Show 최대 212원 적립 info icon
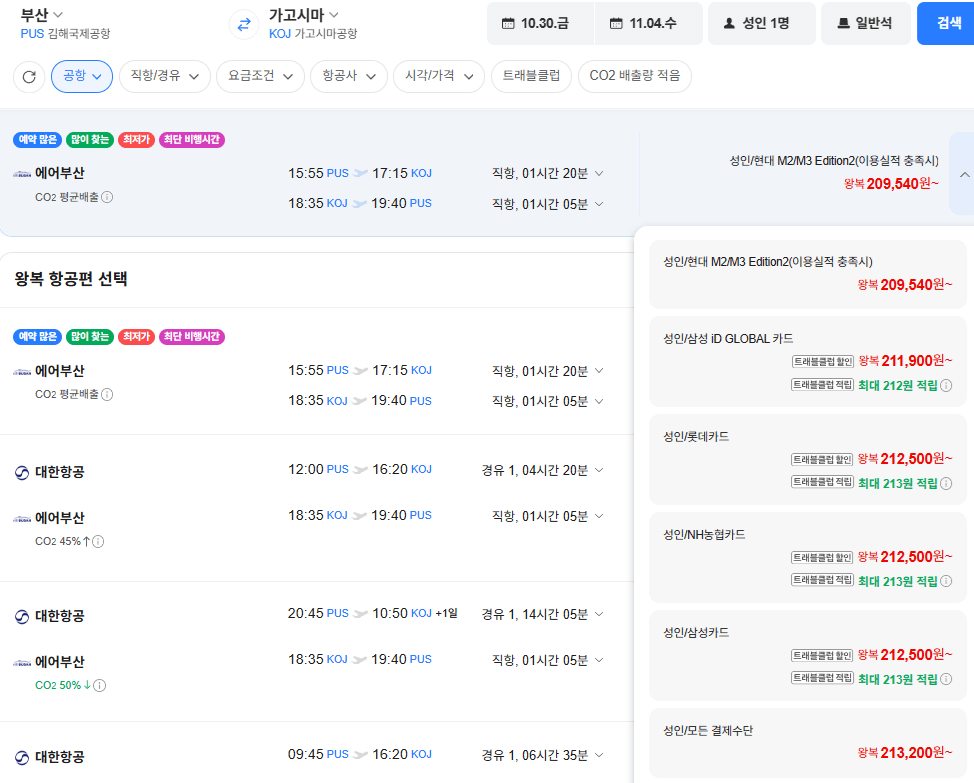The width and height of the screenshot is (974, 783). 946,386
